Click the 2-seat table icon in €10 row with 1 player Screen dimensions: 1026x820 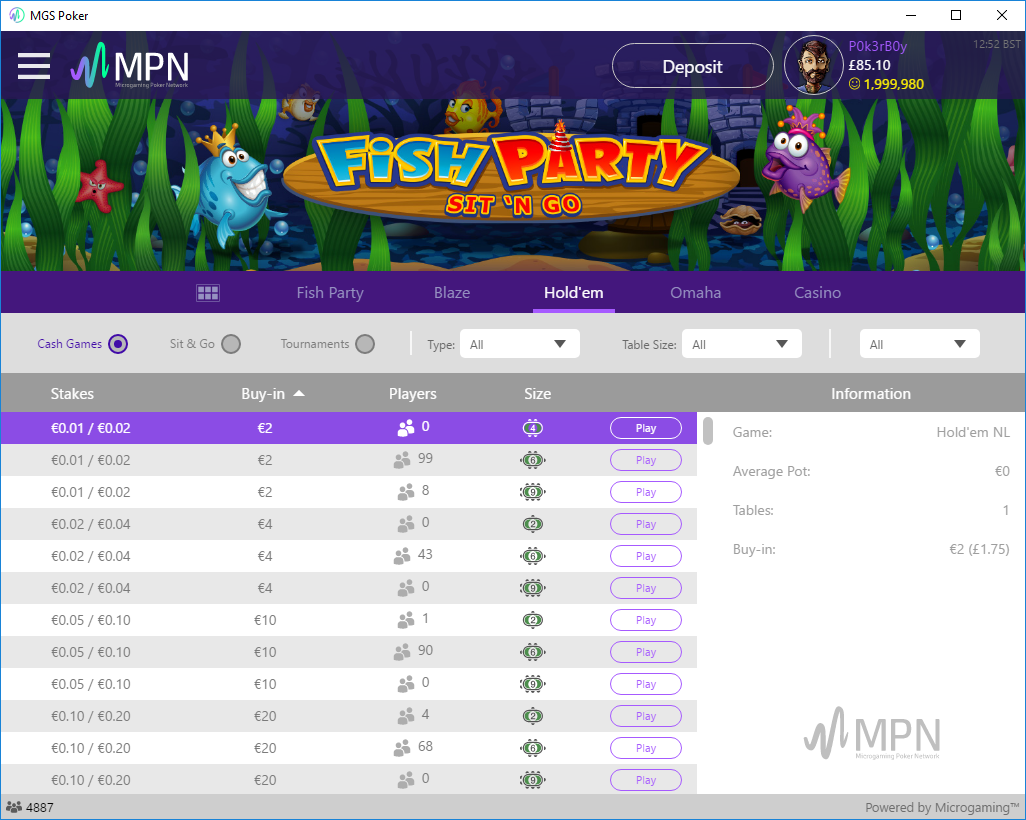point(533,620)
